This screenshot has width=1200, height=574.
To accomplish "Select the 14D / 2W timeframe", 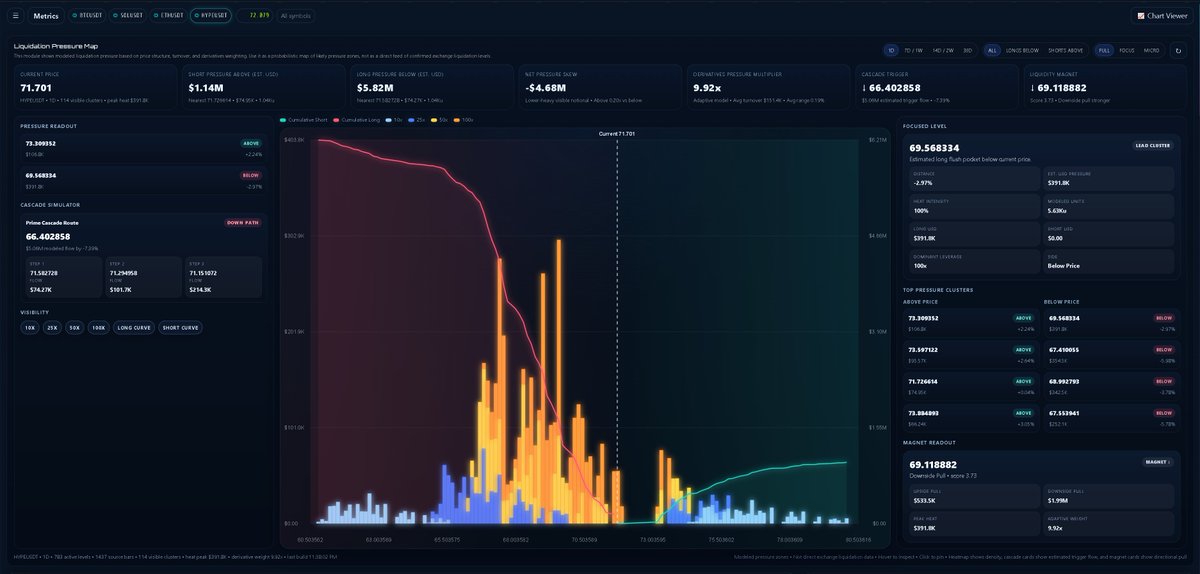I will coord(944,50).
